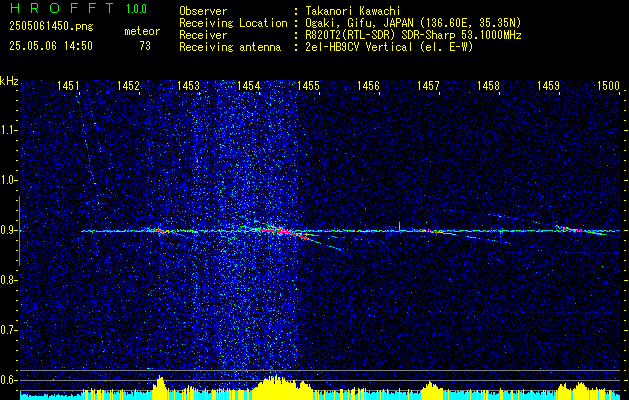Click the 1459 time axis marker
629x400 pixels.
pyautogui.click(x=548, y=85)
